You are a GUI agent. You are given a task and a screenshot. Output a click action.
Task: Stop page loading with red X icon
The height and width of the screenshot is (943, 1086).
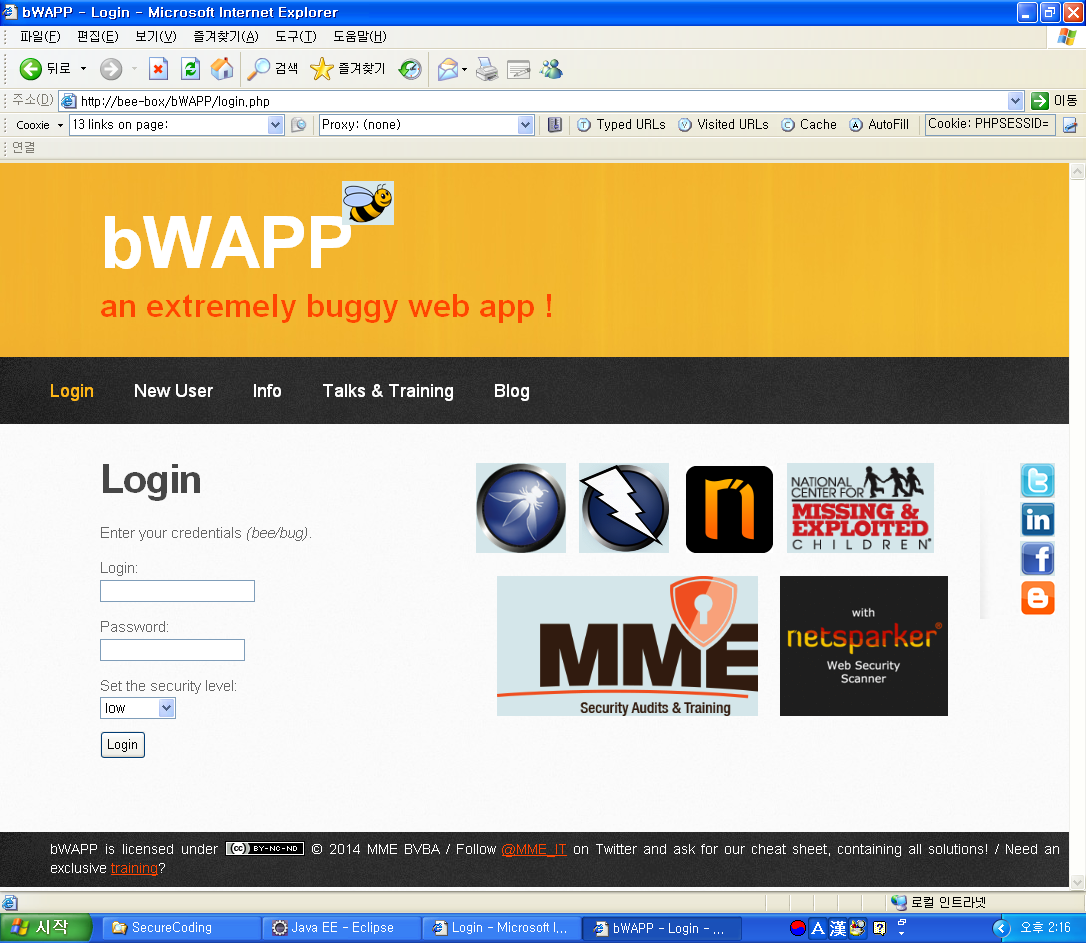[x=159, y=69]
